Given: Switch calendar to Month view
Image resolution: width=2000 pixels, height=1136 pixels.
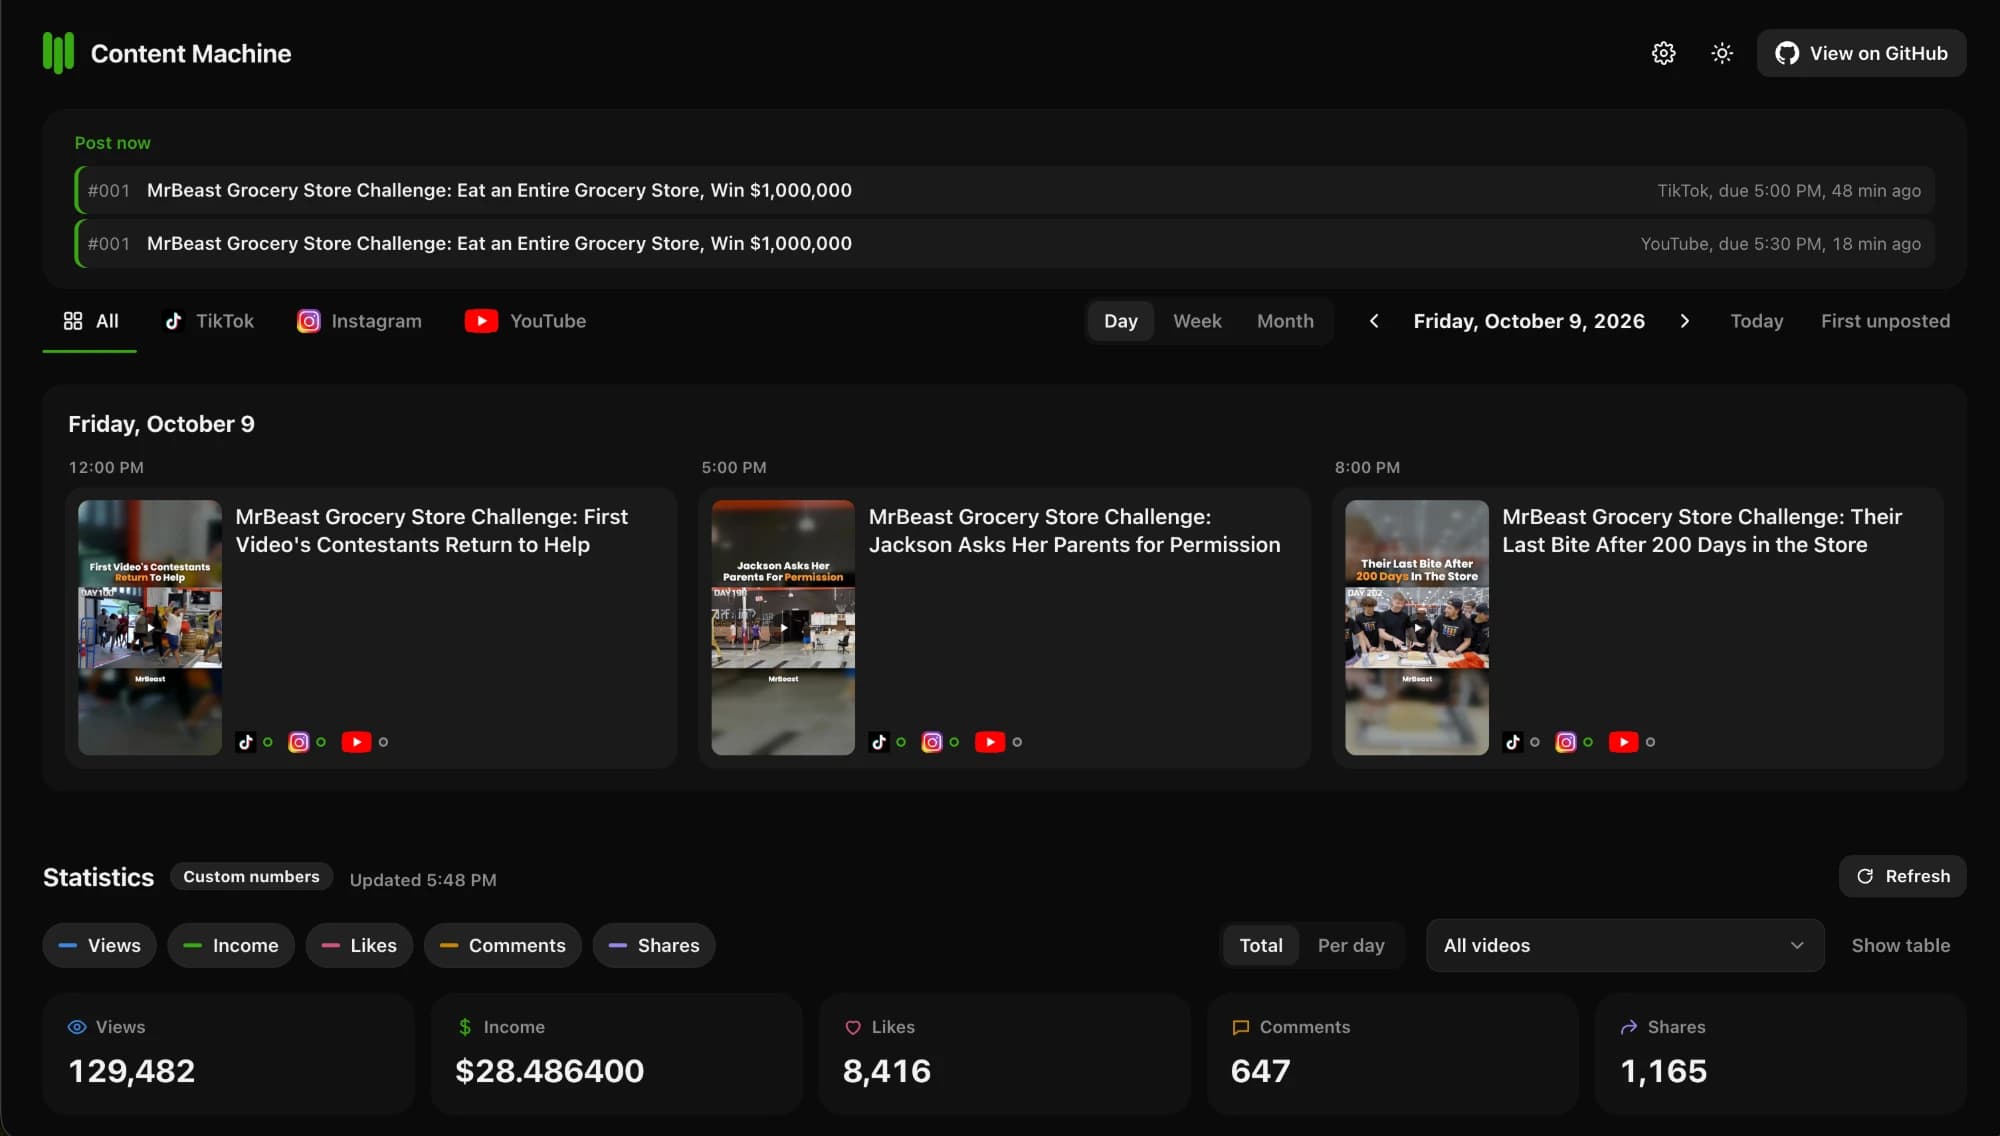Looking at the screenshot, I should (x=1285, y=321).
